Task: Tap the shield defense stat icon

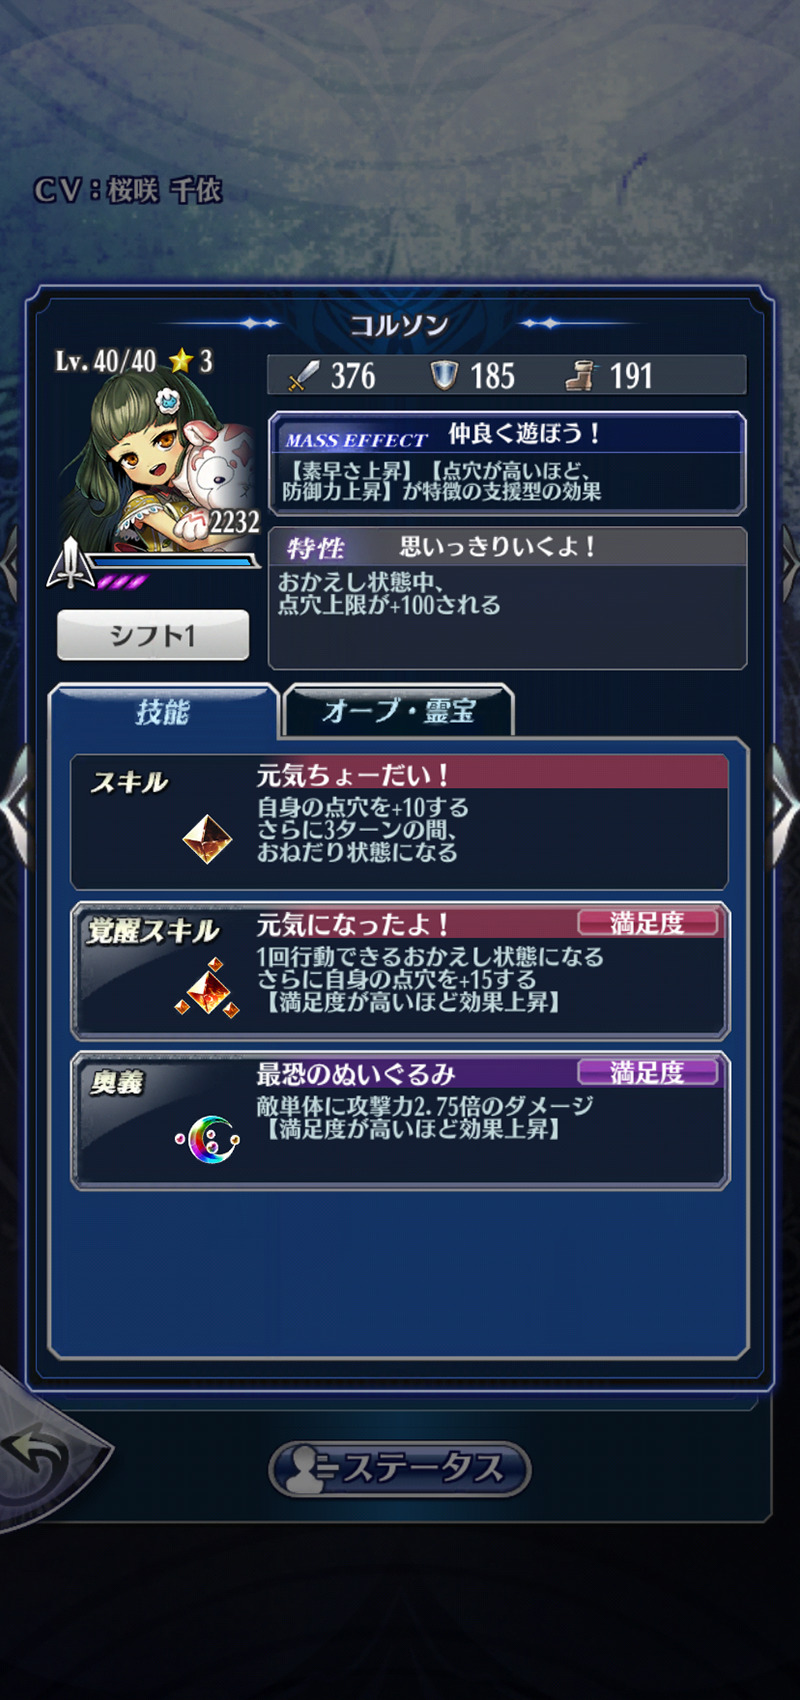Action: click(x=444, y=376)
